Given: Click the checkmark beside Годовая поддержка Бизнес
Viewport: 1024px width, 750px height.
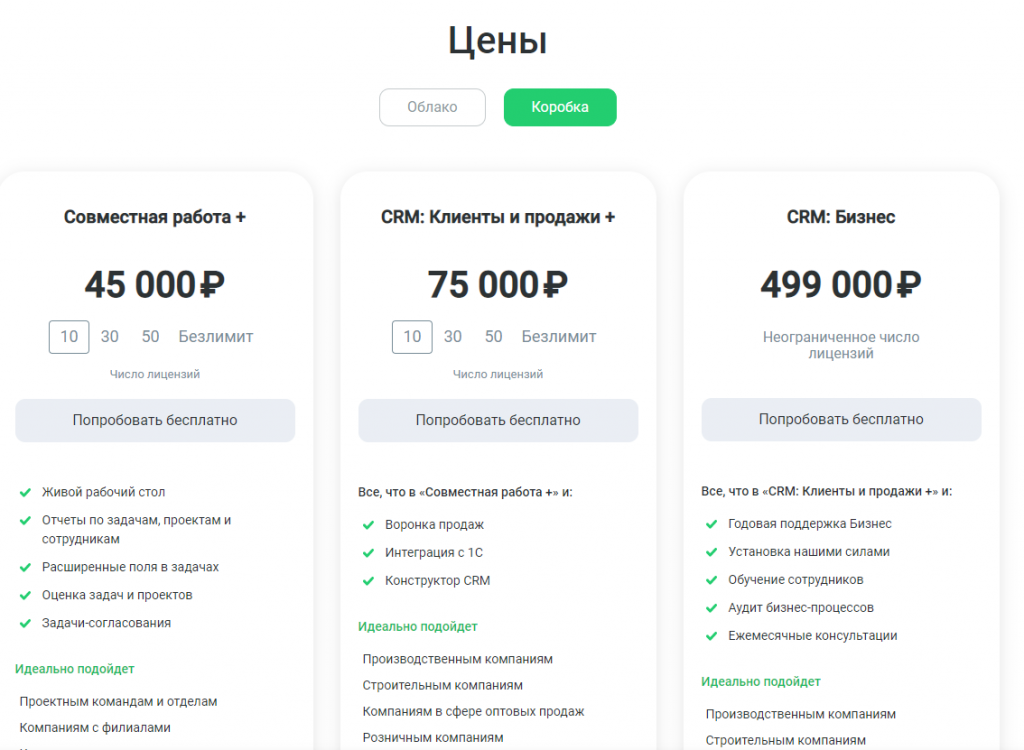Looking at the screenshot, I should tap(712, 525).
